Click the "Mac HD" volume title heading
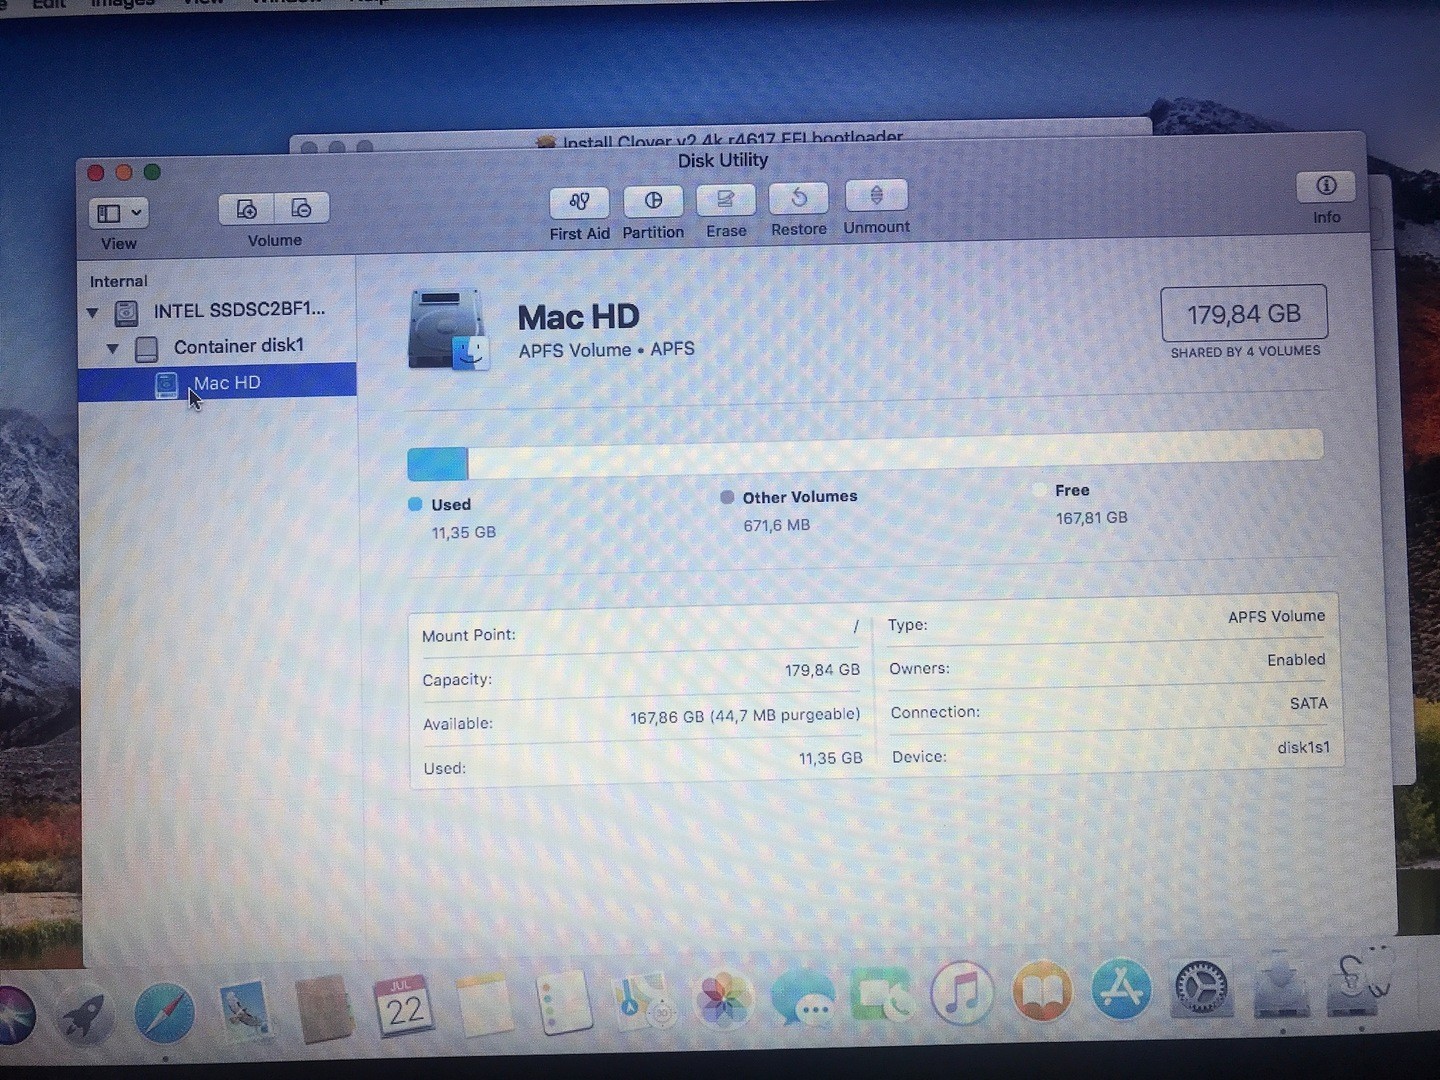The image size is (1440, 1080). (578, 317)
